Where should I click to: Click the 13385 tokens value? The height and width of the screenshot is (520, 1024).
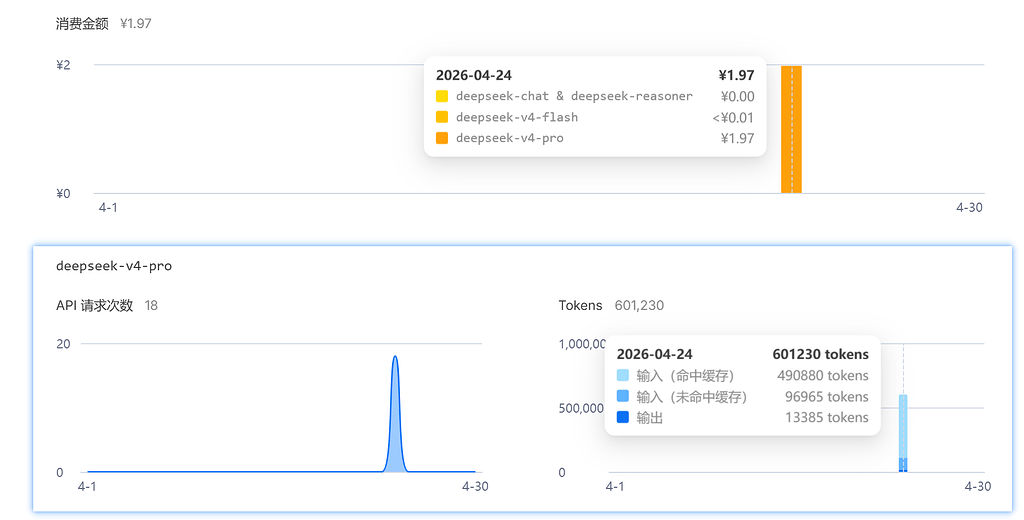coord(827,417)
